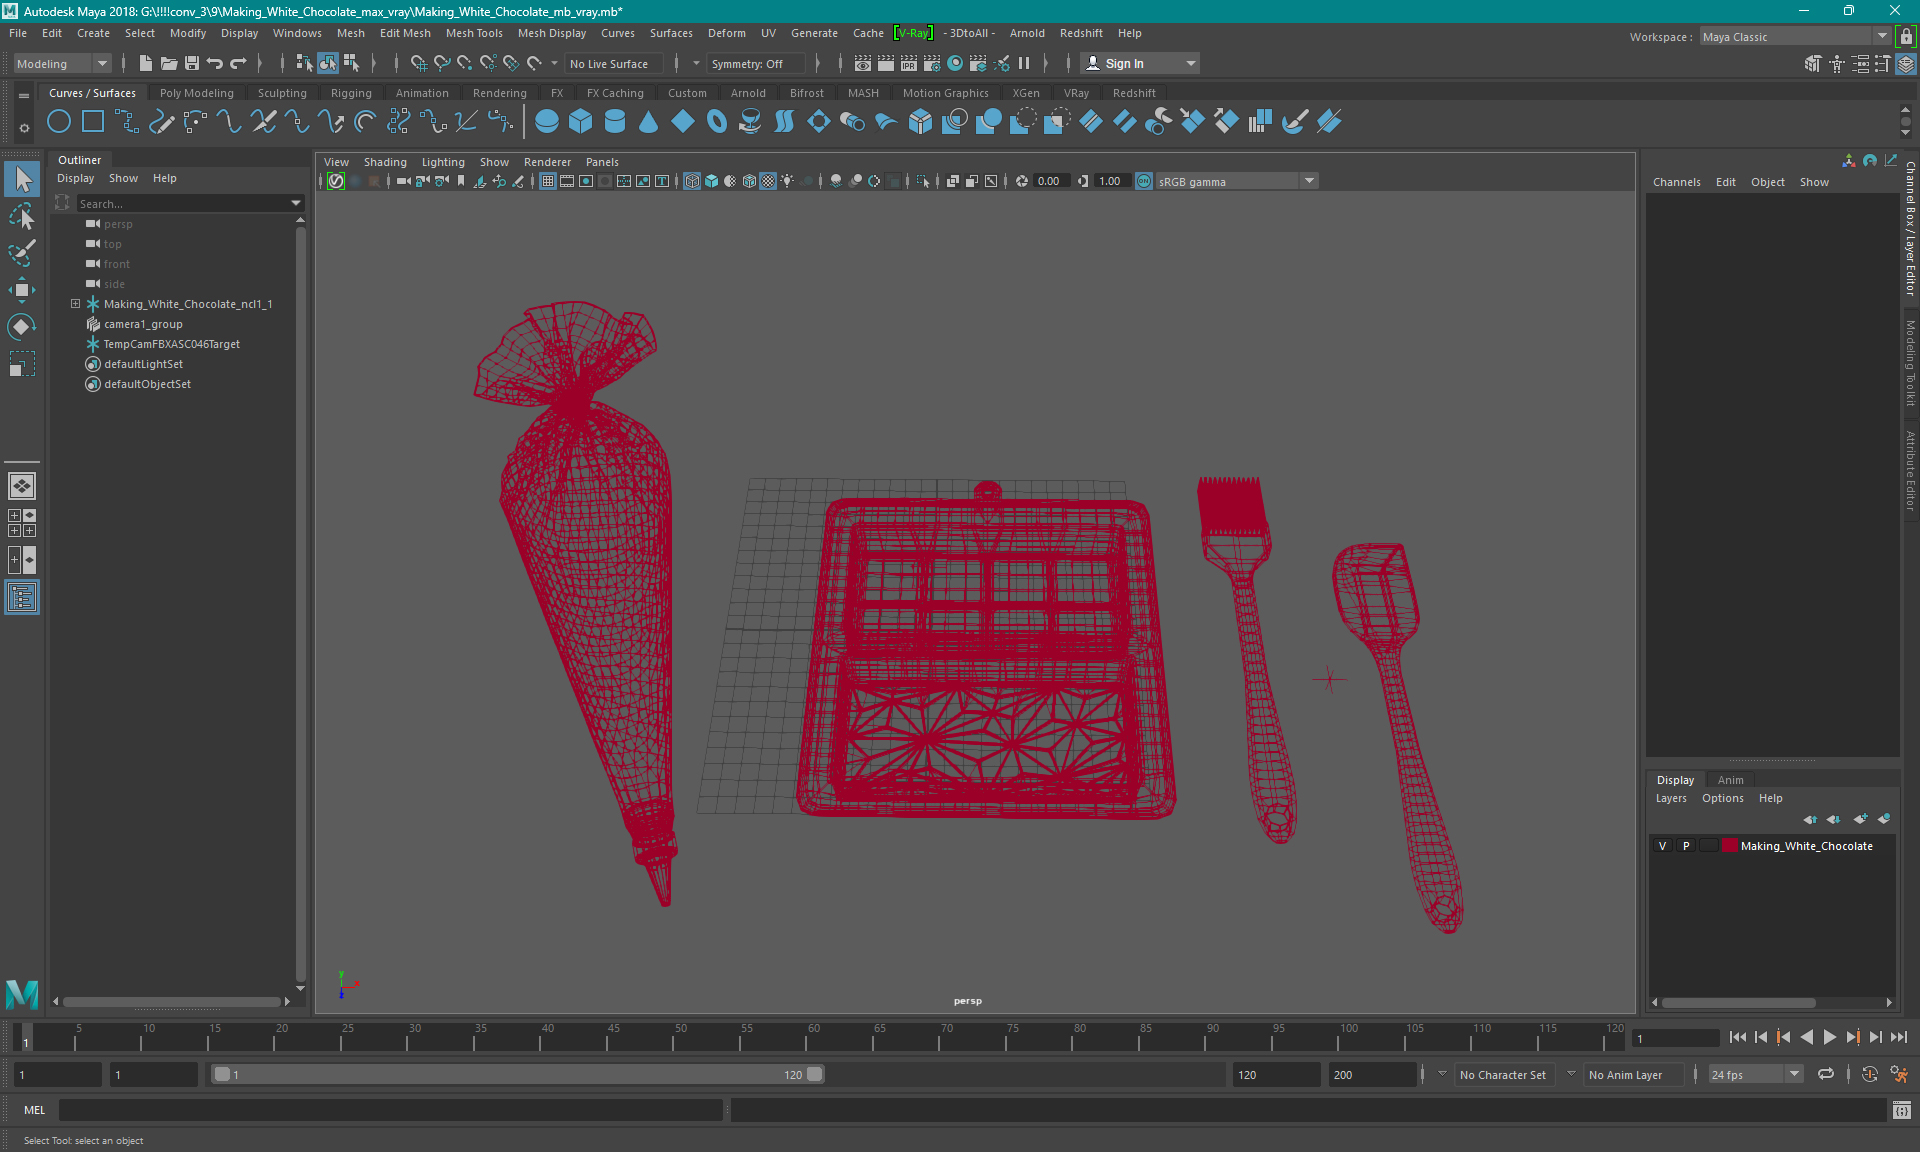Viewport: 1920px width, 1152px height.
Task: Activate the Scale tool
Action: 22,364
